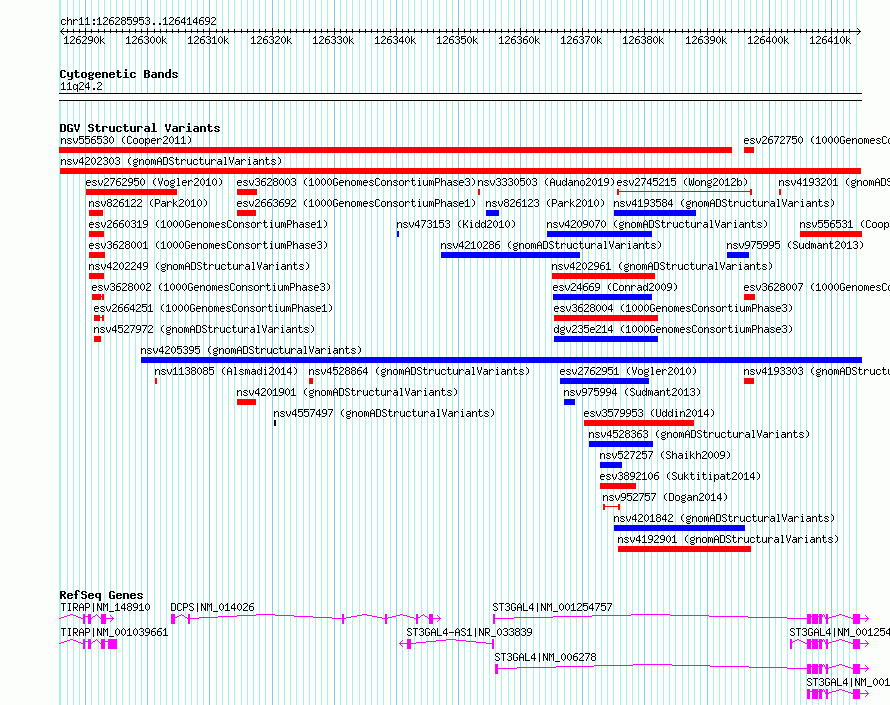
Task: Click nsv4210286 gnomAD variant label
Action: pyautogui.click(x=551, y=245)
